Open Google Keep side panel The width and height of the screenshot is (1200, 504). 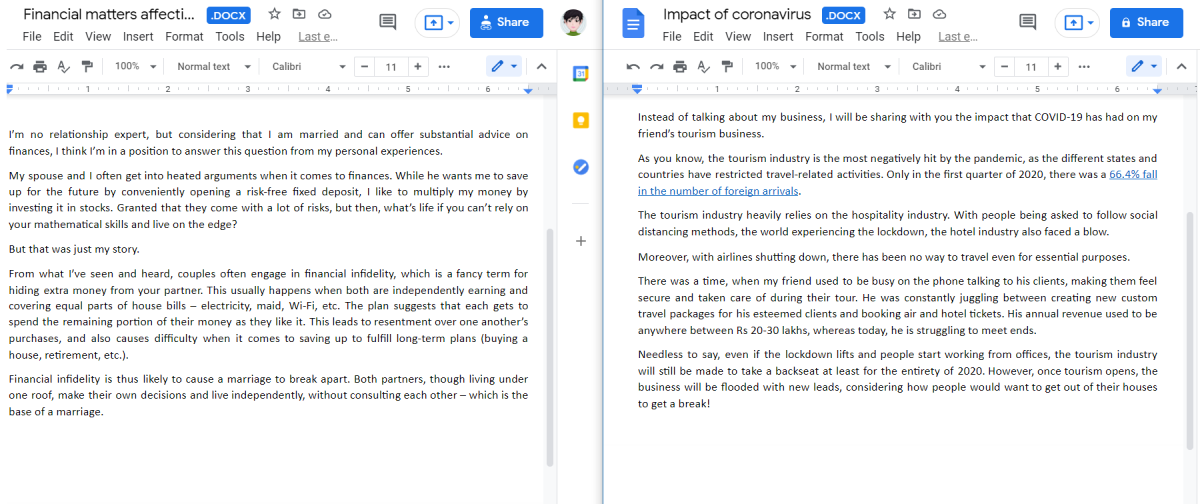coord(581,120)
